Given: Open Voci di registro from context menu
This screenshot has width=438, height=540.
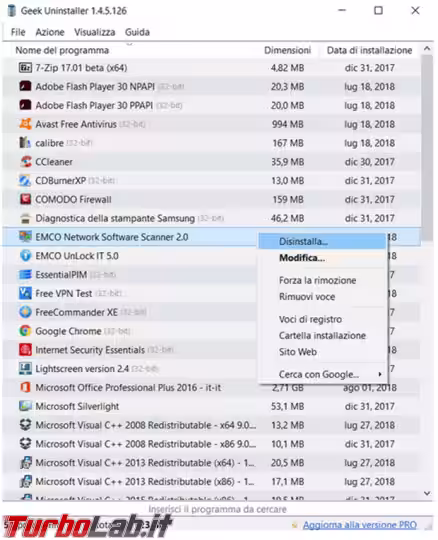Looking at the screenshot, I should point(310,319).
